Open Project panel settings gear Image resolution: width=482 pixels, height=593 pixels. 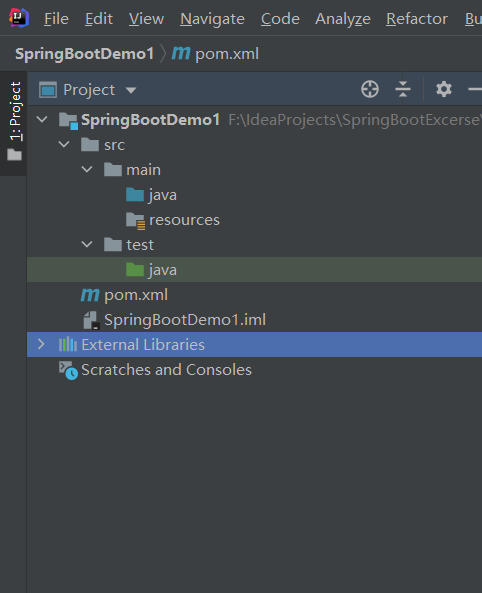(x=444, y=90)
